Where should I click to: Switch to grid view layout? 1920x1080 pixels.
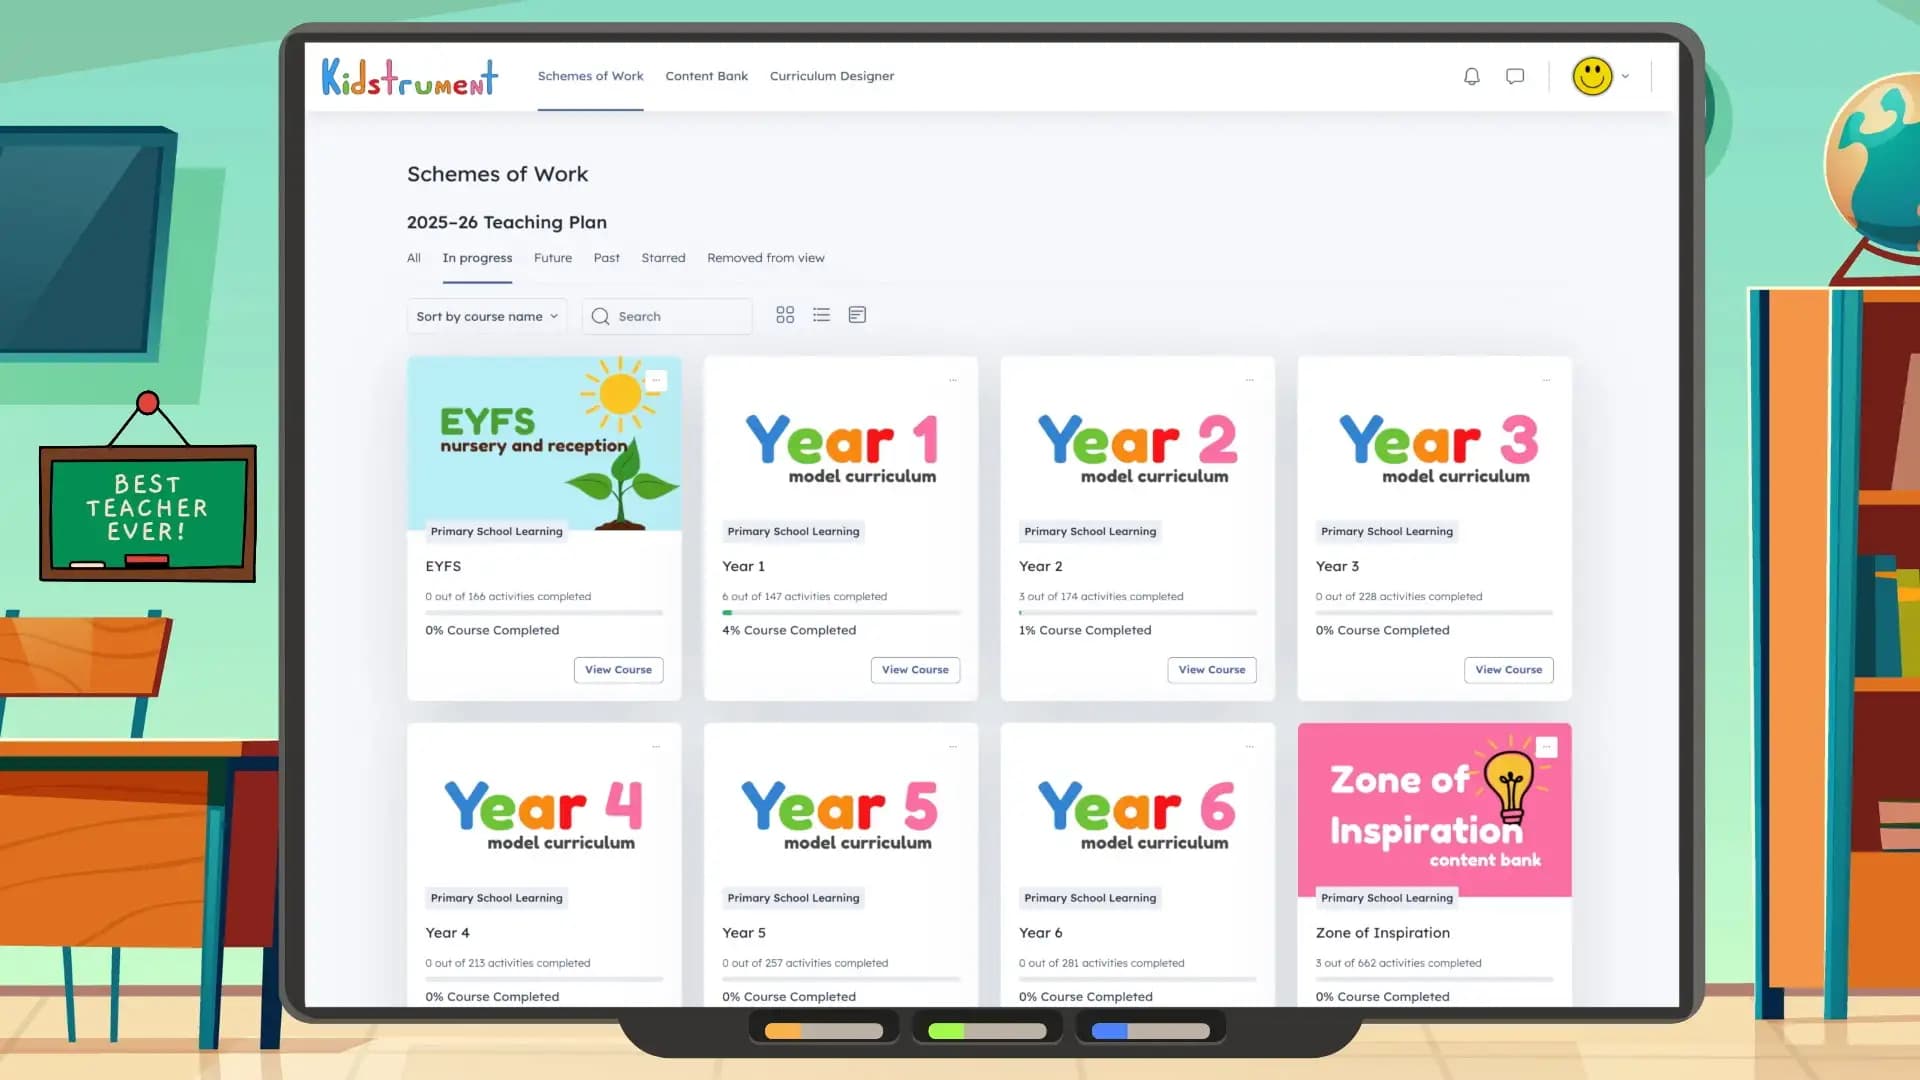point(785,315)
